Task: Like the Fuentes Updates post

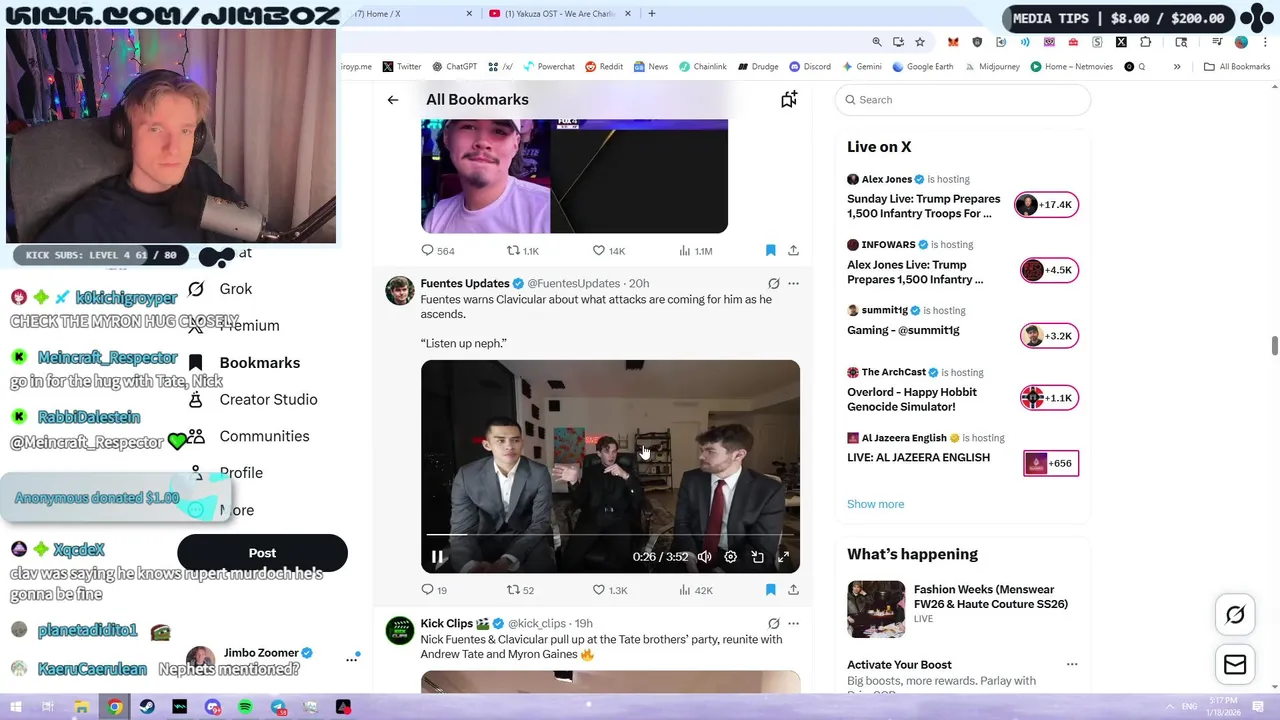Action: (x=609, y=590)
